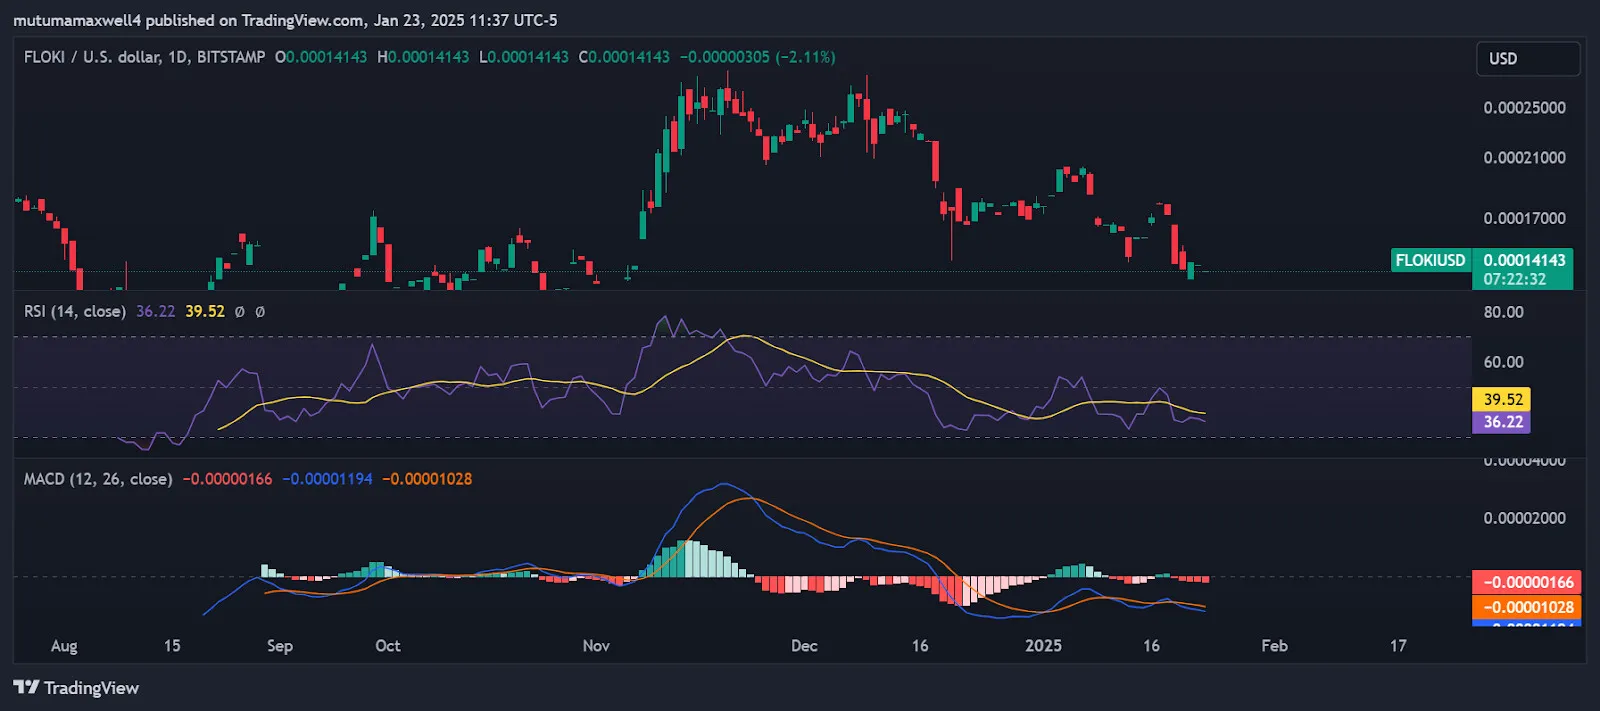
Task: Click the Feb date on time axis
Action: coord(1274,646)
